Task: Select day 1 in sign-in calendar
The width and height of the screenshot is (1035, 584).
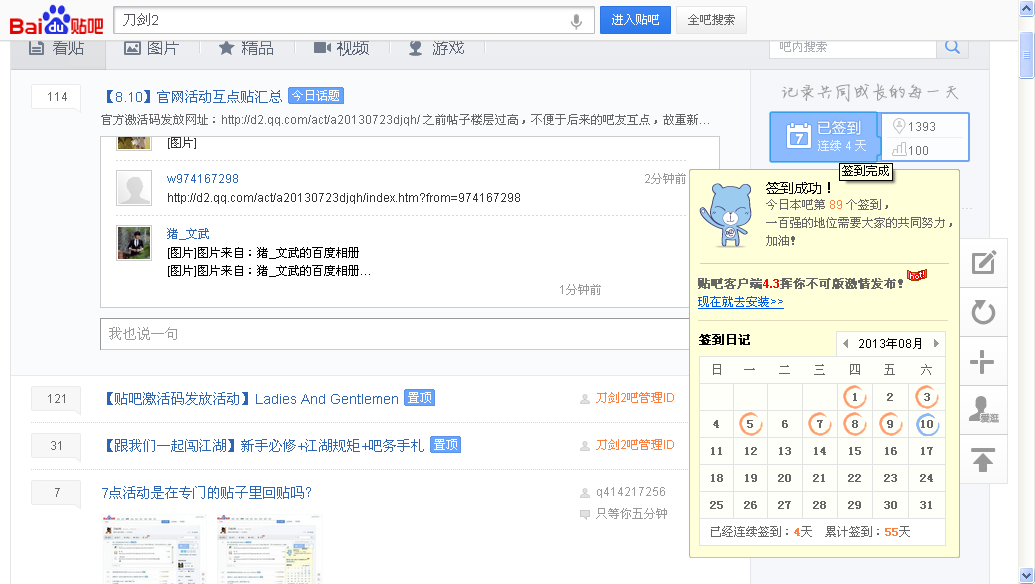Action: coord(854,397)
